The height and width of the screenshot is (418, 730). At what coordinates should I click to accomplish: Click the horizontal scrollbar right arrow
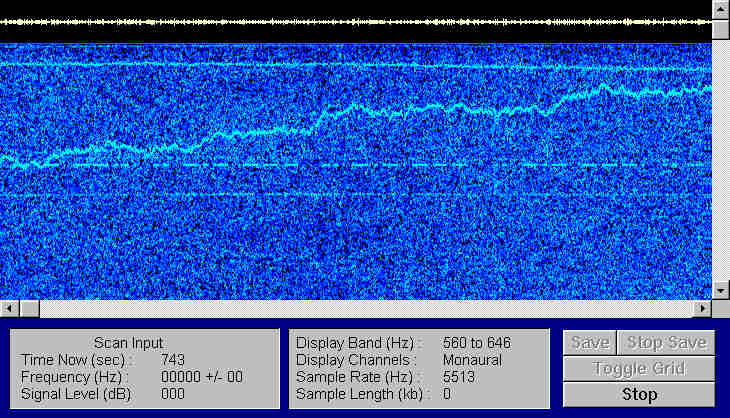[x=702, y=308]
